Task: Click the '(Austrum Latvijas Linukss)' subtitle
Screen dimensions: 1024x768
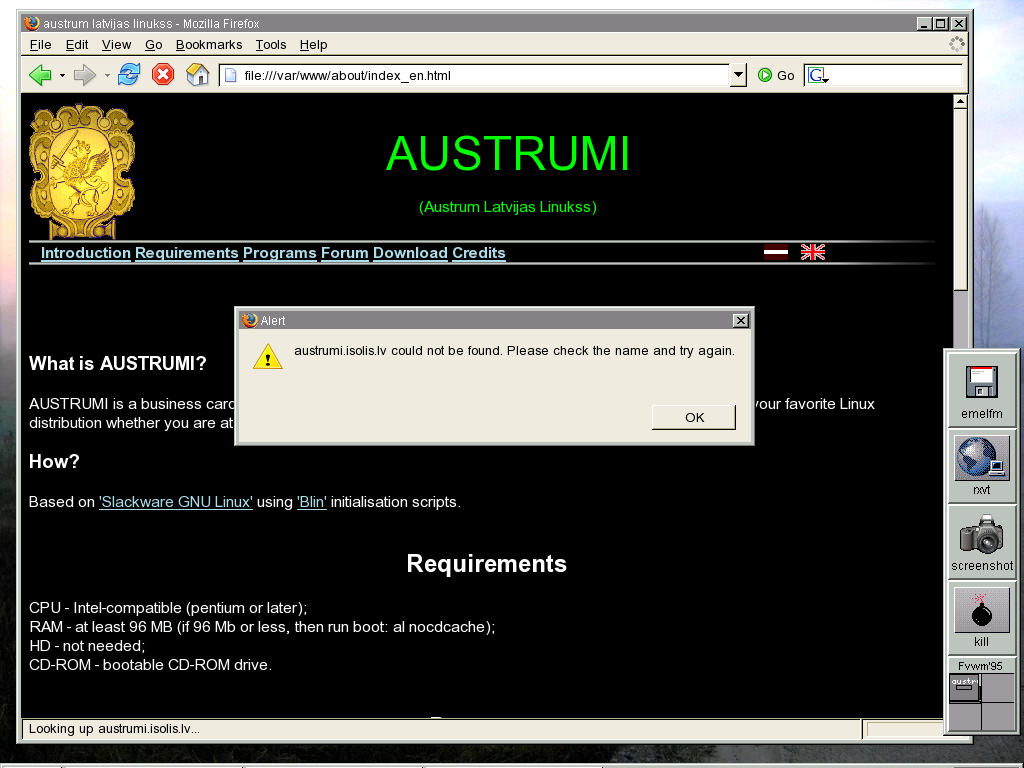Action: [x=508, y=207]
